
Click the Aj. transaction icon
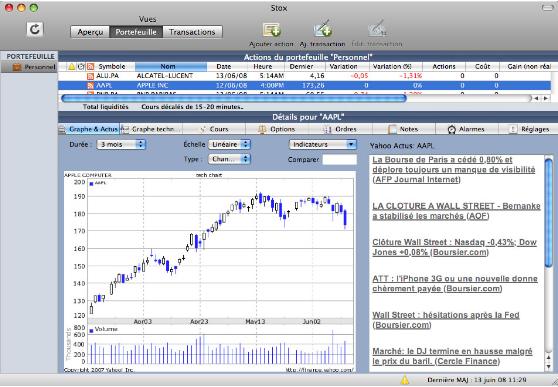click(322, 29)
